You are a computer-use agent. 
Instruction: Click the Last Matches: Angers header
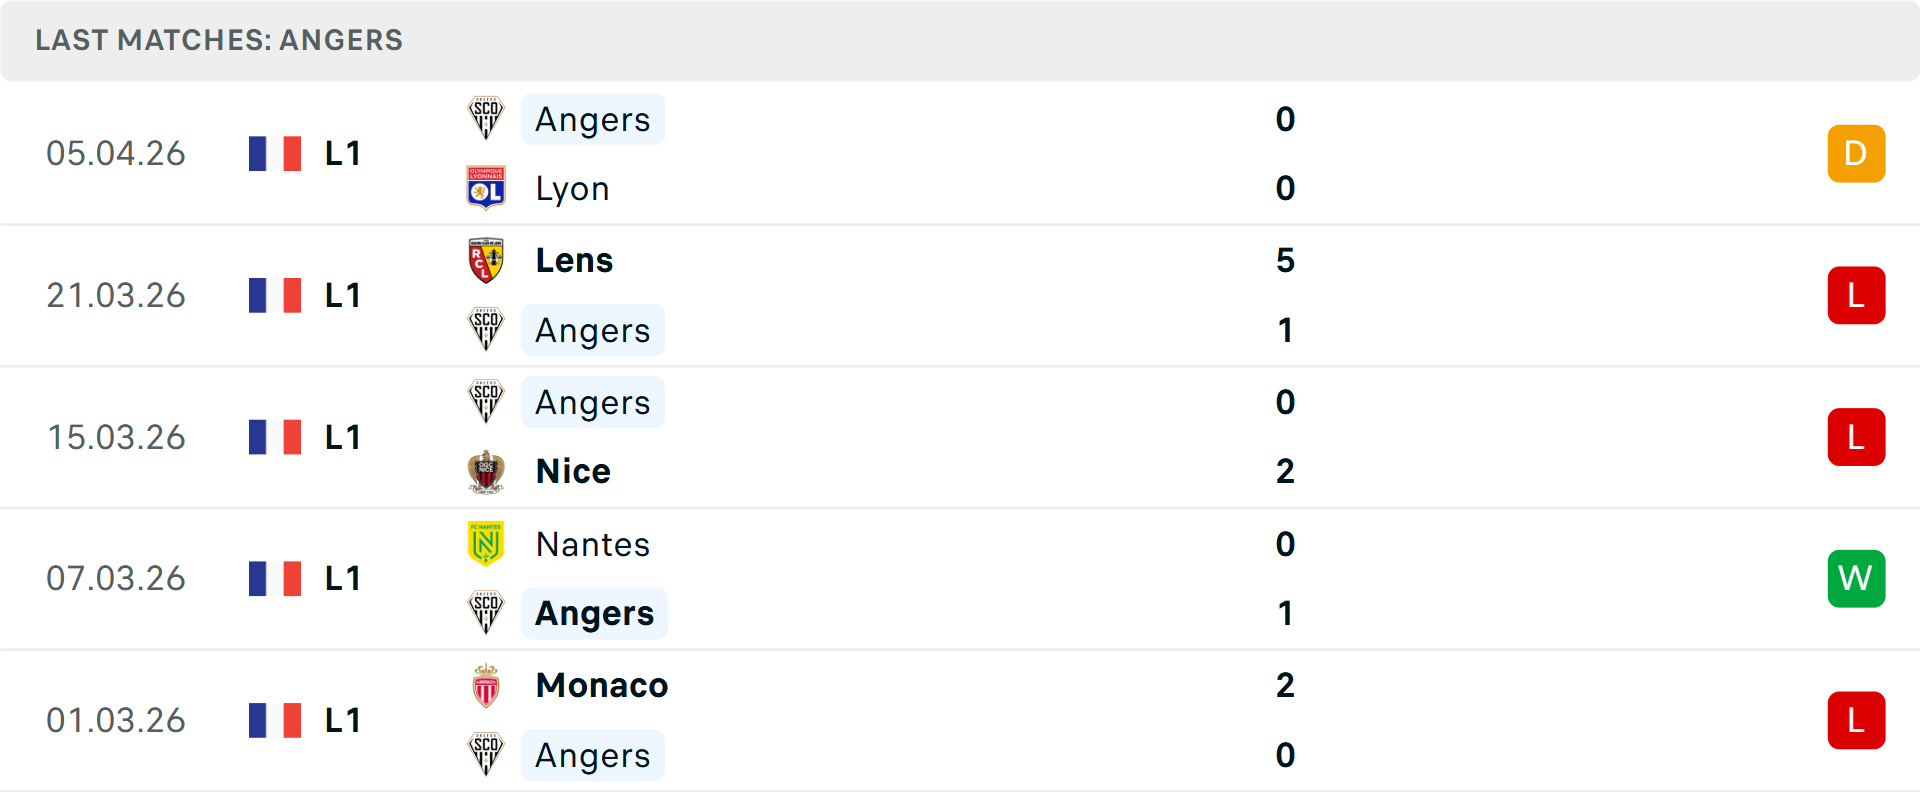click(x=219, y=40)
